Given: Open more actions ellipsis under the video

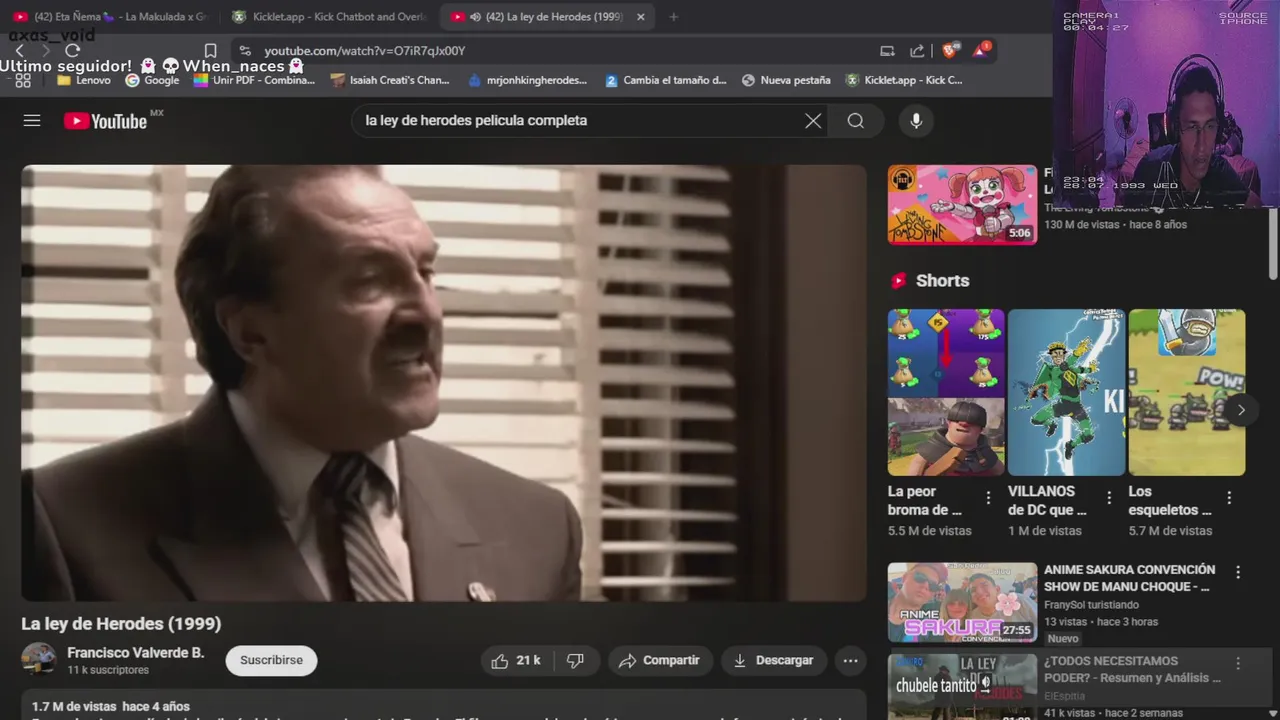Looking at the screenshot, I should pyautogui.click(x=850, y=660).
